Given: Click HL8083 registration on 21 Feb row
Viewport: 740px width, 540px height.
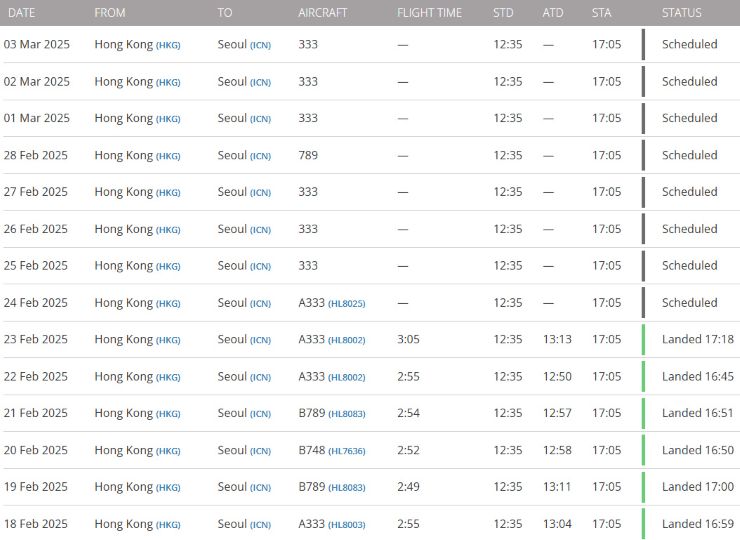Looking at the screenshot, I should coord(346,414).
